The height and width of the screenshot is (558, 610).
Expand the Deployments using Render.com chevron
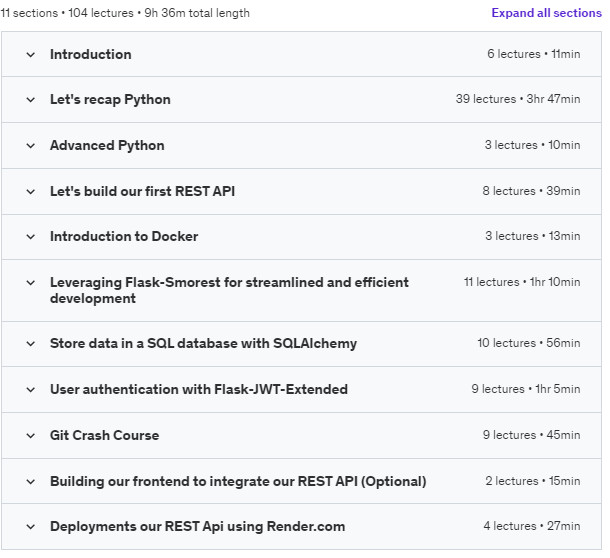point(31,527)
